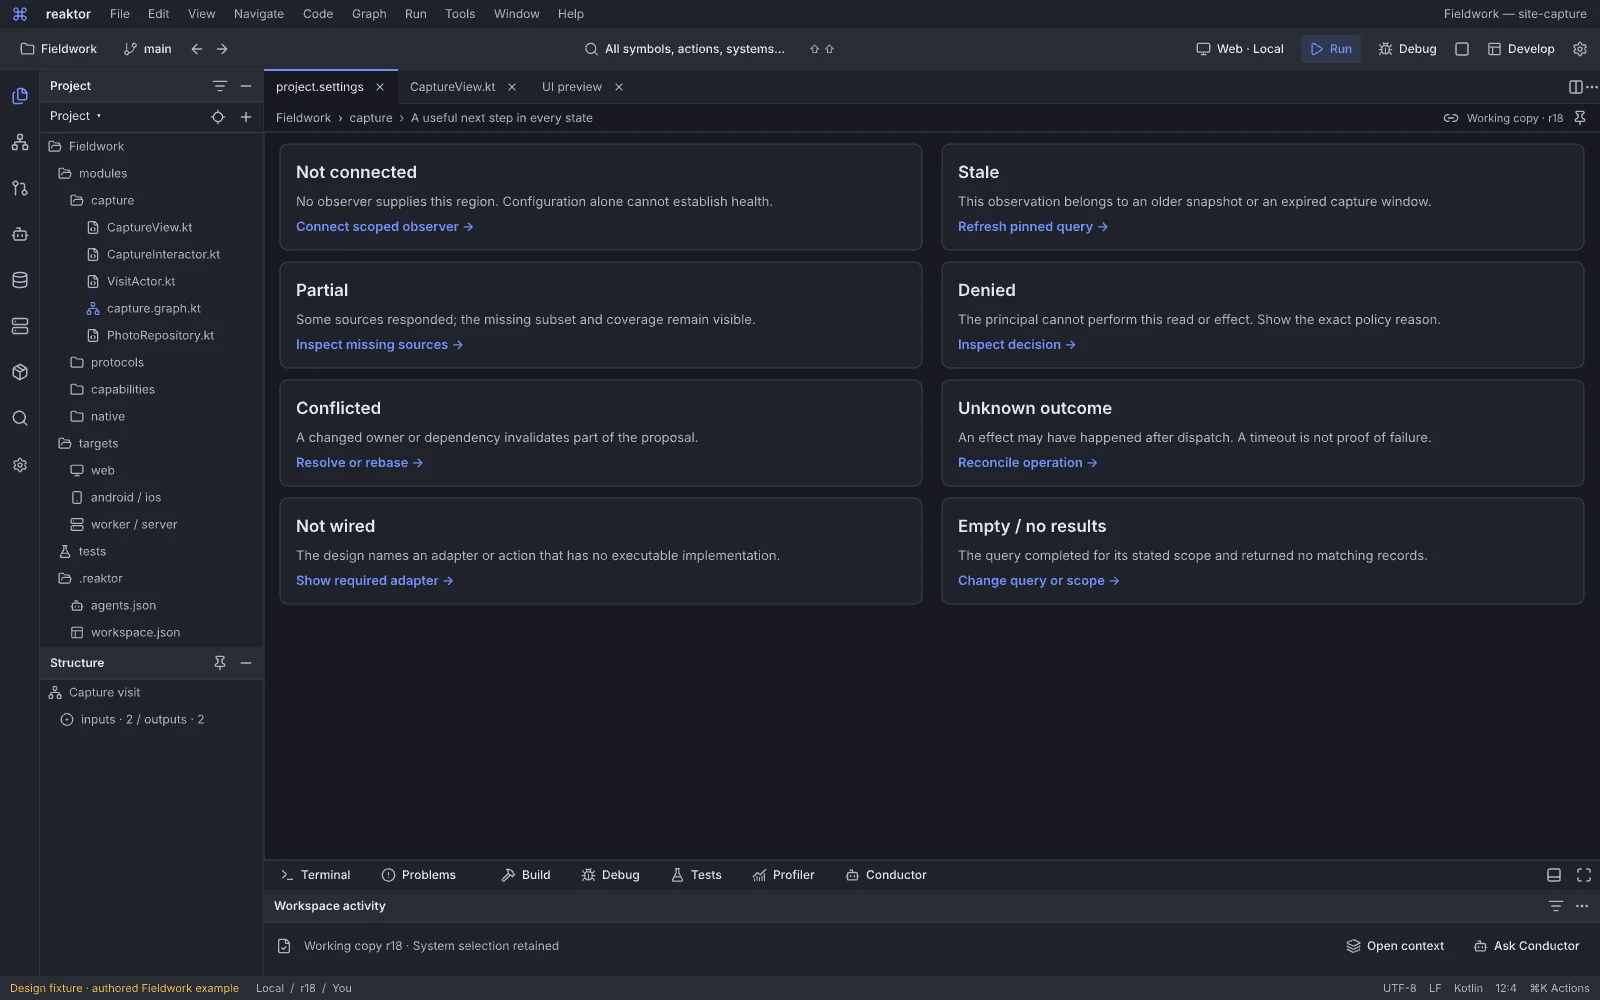The width and height of the screenshot is (1600, 1000).
Task: Open the search sidebar icon
Action: pos(20,418)
